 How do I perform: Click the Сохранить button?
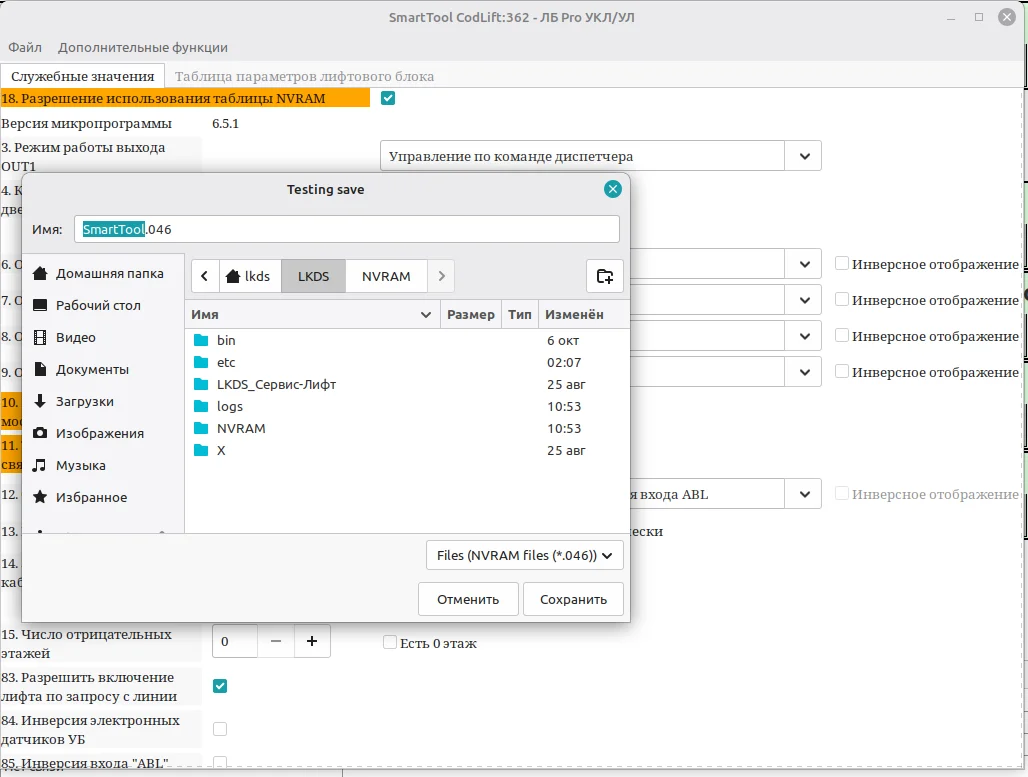(573, 599)
